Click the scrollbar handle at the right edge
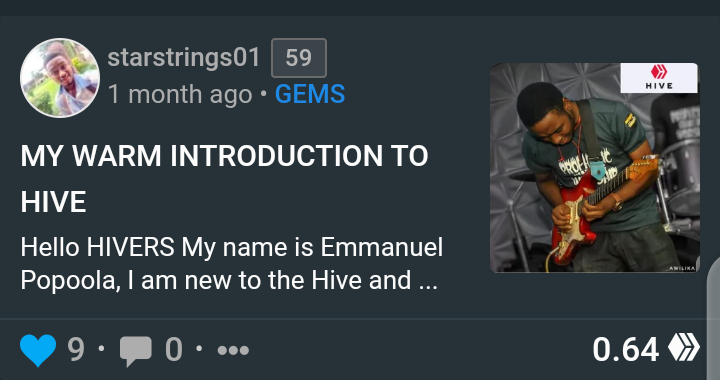Image resolution: width=720 pixels, height=380 pixels. tap(713, 317)
